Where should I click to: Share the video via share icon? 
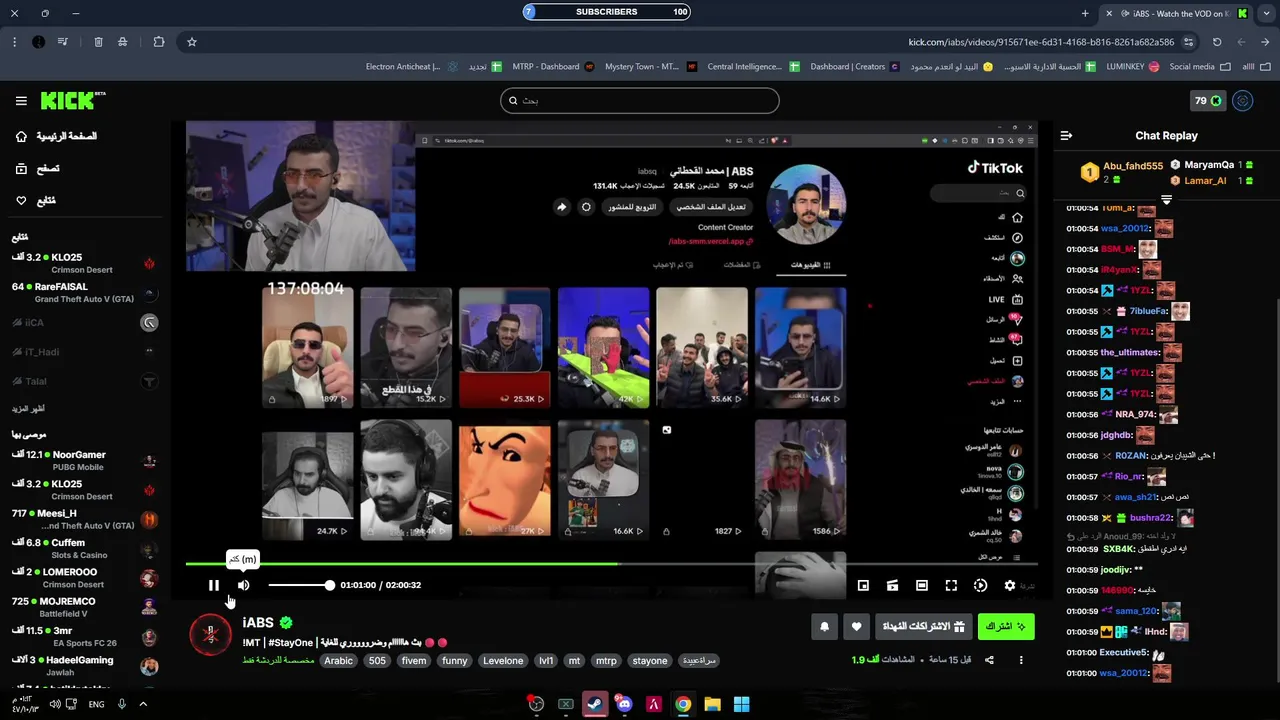989,660
